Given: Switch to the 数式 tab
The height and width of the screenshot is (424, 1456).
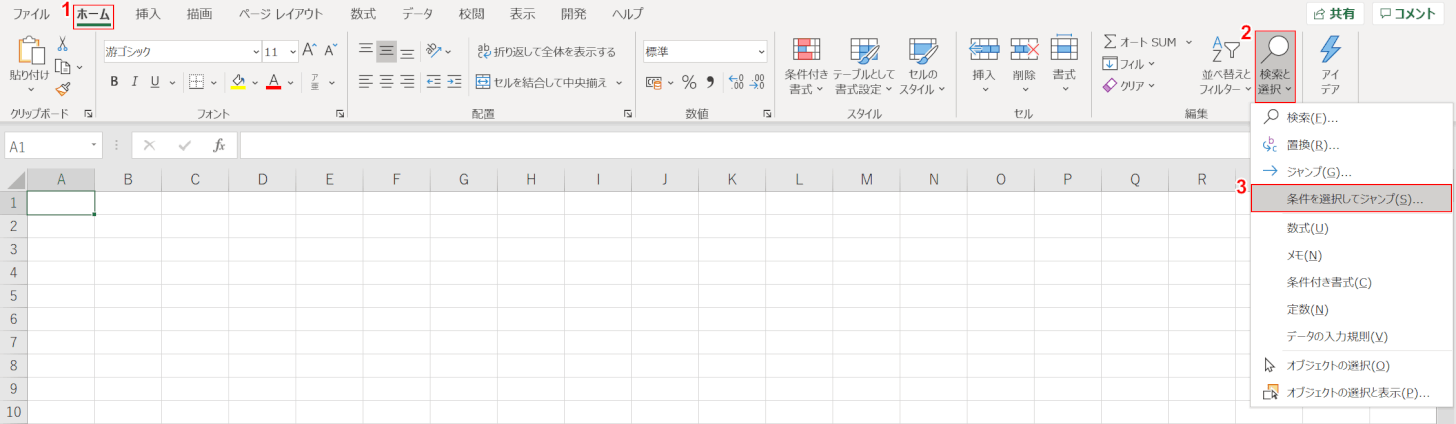Looking at the screenshot, I should click(x=364, y=14).
